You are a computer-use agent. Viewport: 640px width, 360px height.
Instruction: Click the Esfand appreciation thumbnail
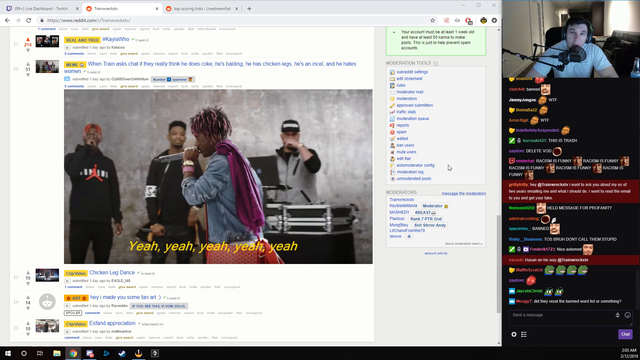coord(47,326)
